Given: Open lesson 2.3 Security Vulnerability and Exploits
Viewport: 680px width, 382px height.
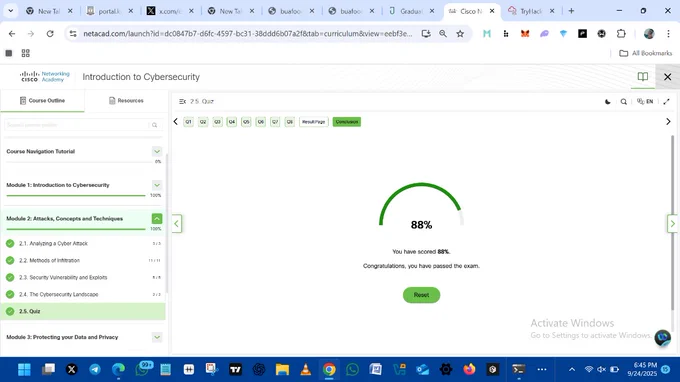Looking at the screenshot, I should 83,278.
